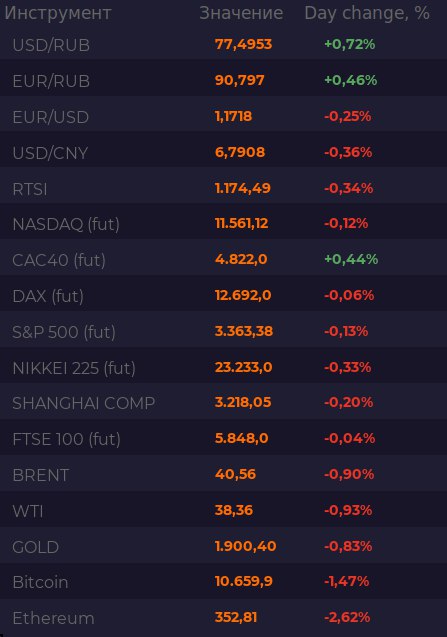447x637 pixels.
Task: Select CAC40 (fut) row
Action: (224, 258)
